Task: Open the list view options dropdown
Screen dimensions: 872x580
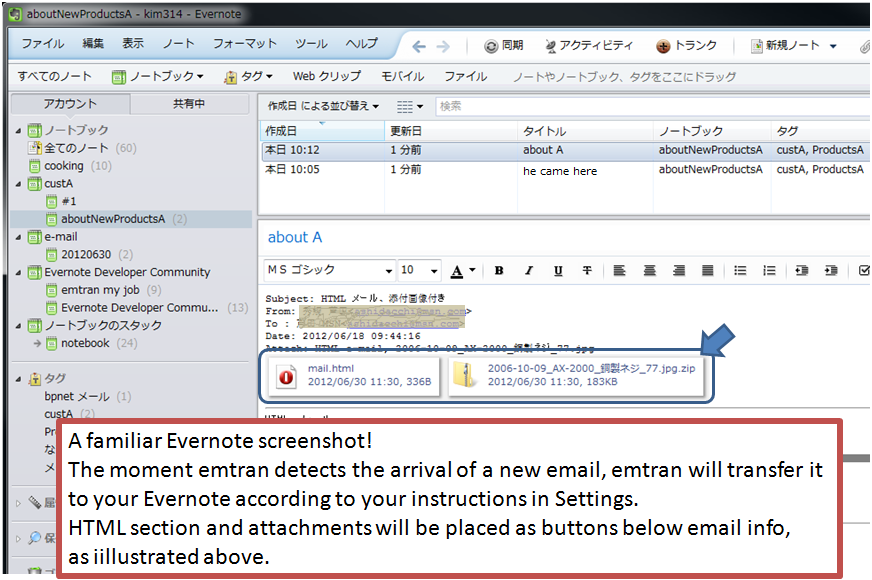Action: click(x=410, y=106)
